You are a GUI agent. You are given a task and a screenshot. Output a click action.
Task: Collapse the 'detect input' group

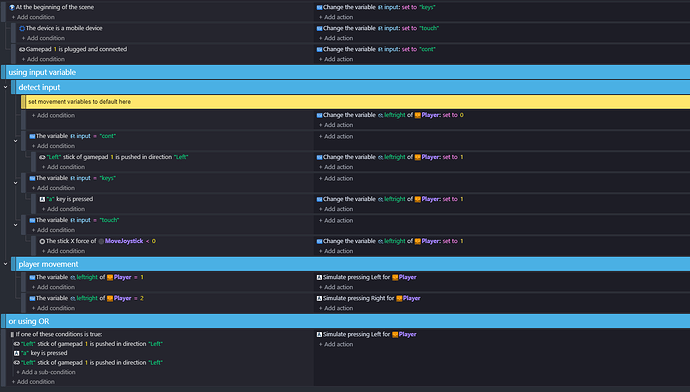(x=6, y=87)
